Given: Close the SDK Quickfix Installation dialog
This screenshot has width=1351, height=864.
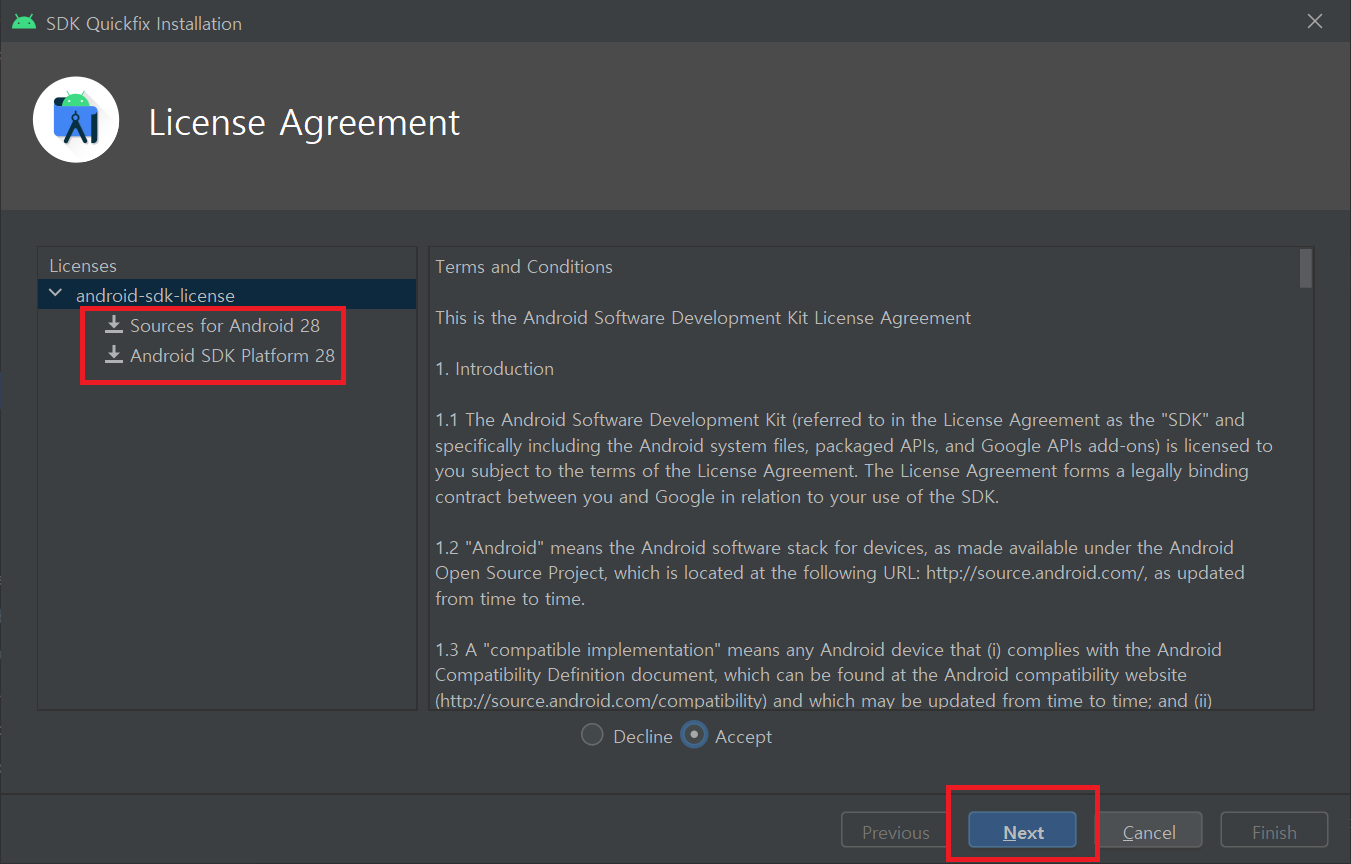Looking at the screenshot, I should (x=1315, y=21).
